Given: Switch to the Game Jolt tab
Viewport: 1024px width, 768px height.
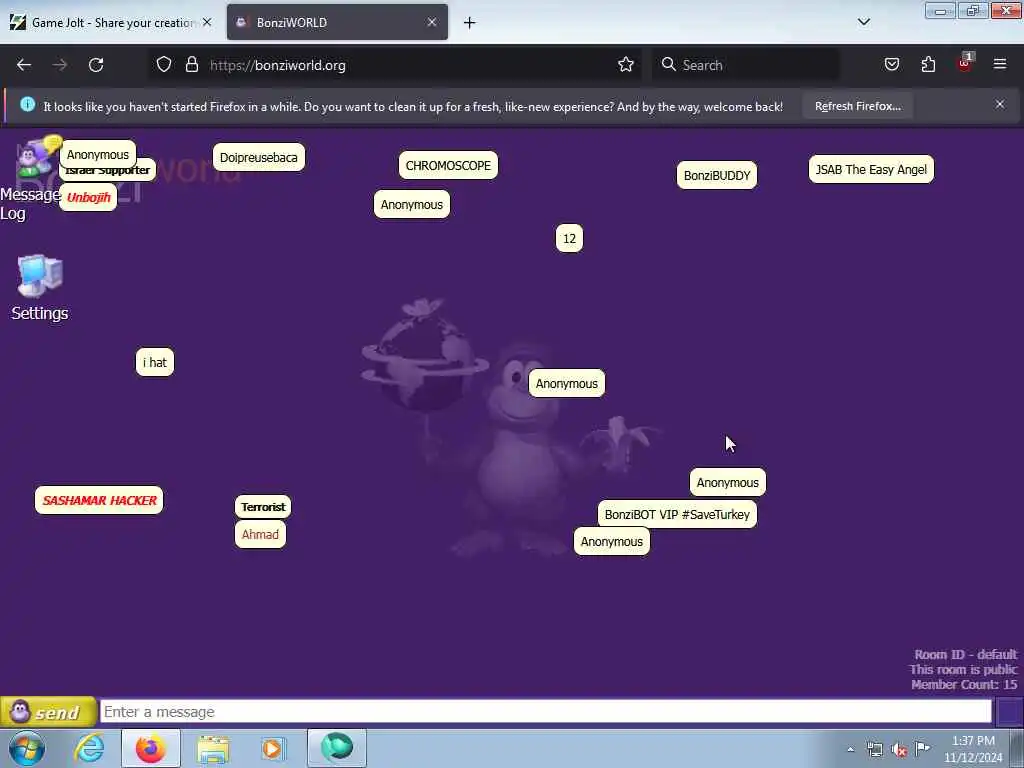Looking at the screenshot, I should pos(109,22).
